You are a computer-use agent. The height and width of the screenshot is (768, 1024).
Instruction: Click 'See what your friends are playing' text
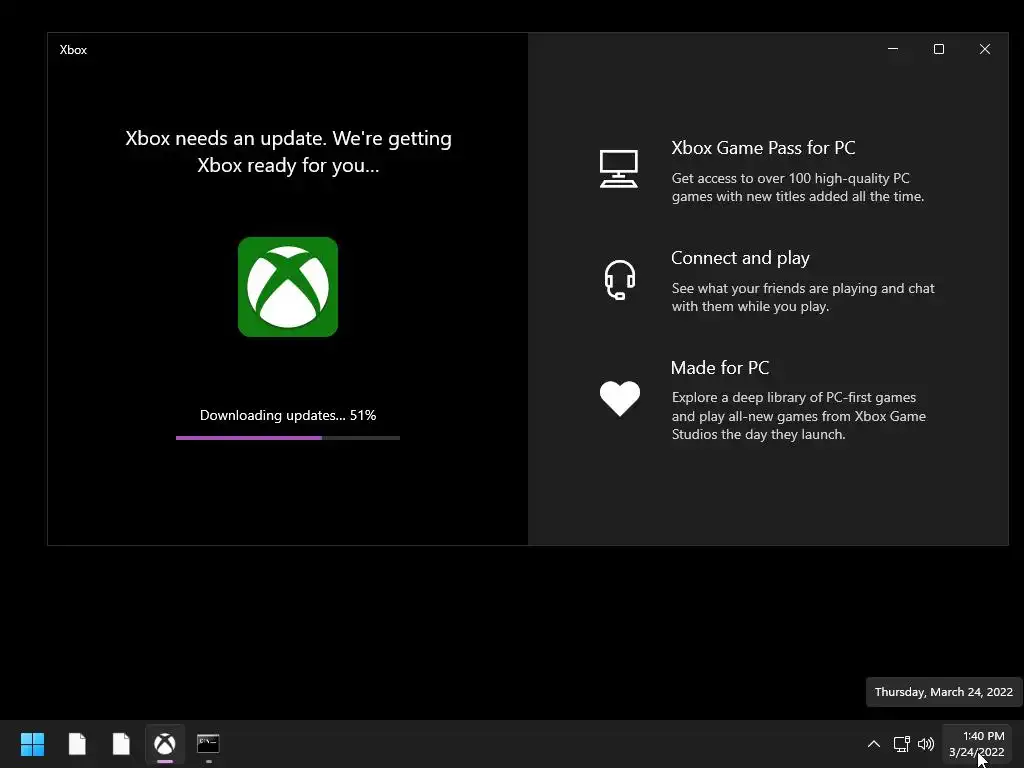pyautogui.click(x=803, y=297)
